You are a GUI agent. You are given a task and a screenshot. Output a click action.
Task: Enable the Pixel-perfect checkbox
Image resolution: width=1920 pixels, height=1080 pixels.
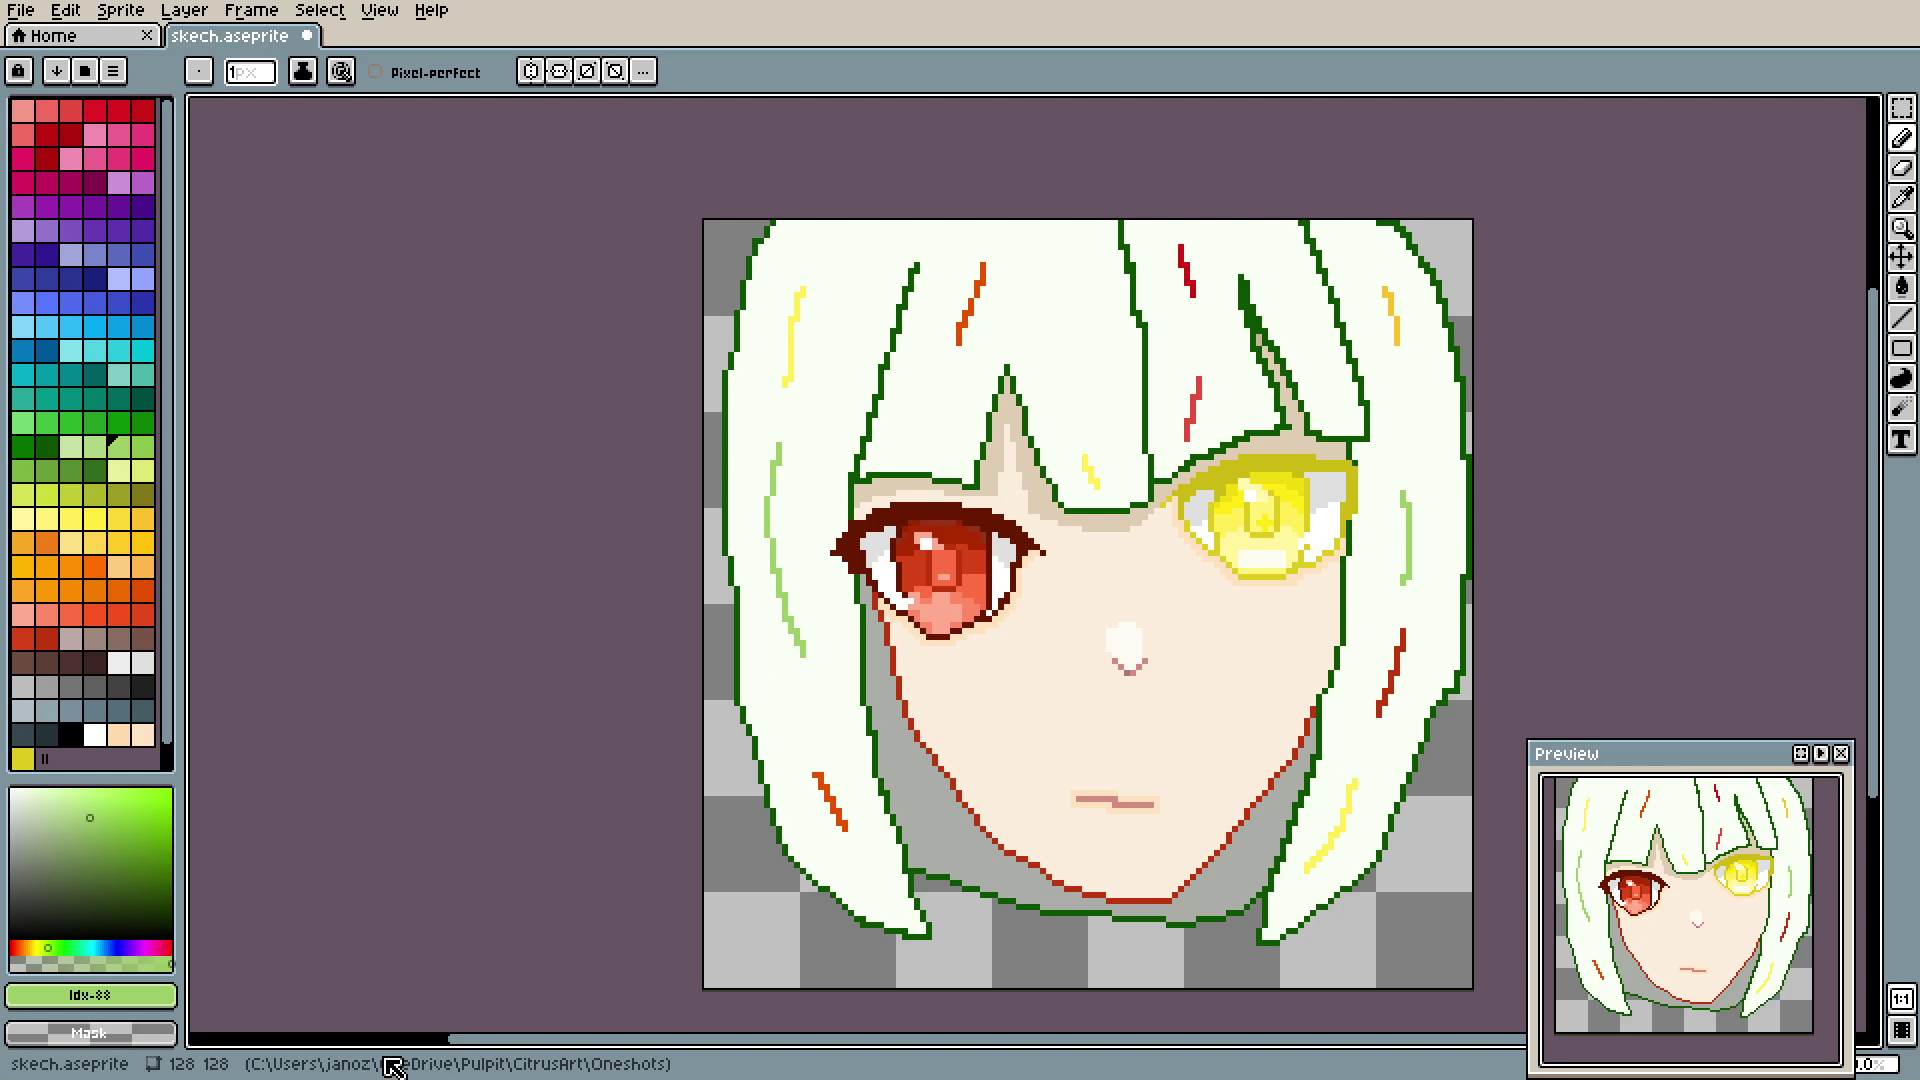376,72
